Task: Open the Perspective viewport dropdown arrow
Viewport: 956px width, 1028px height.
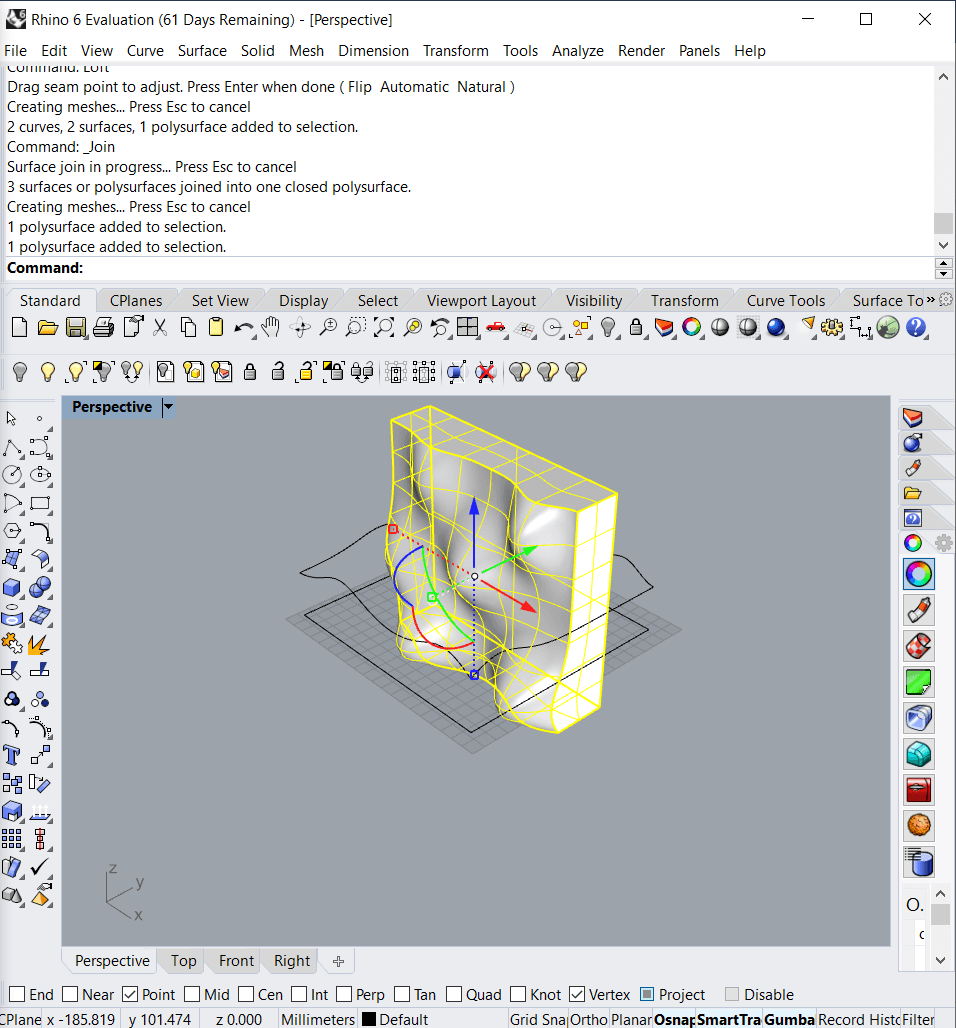Action: point(168,407)
